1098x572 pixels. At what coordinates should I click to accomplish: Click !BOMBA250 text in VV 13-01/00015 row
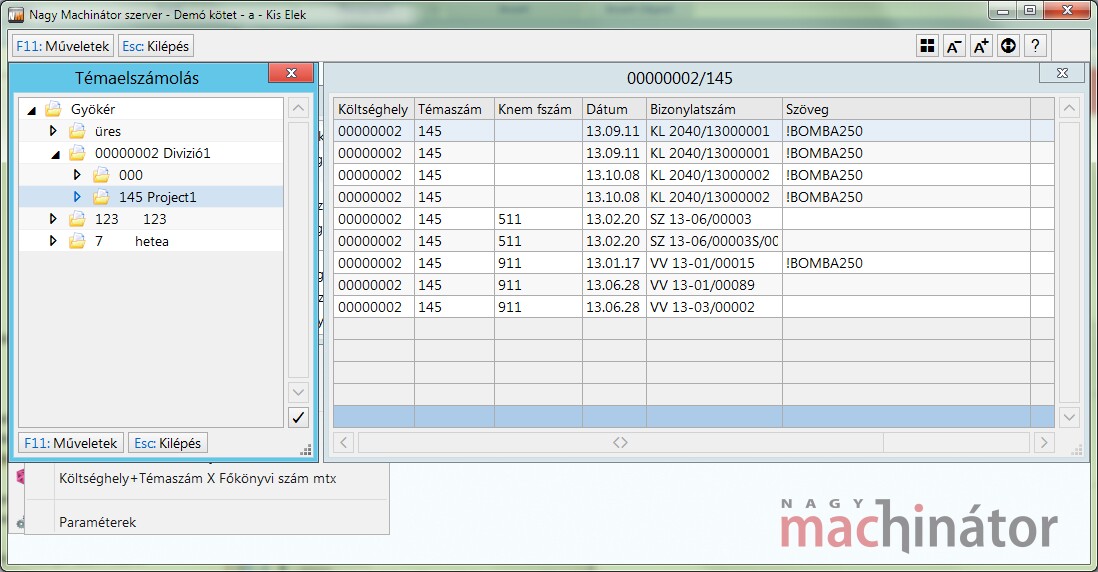point(824,263)
